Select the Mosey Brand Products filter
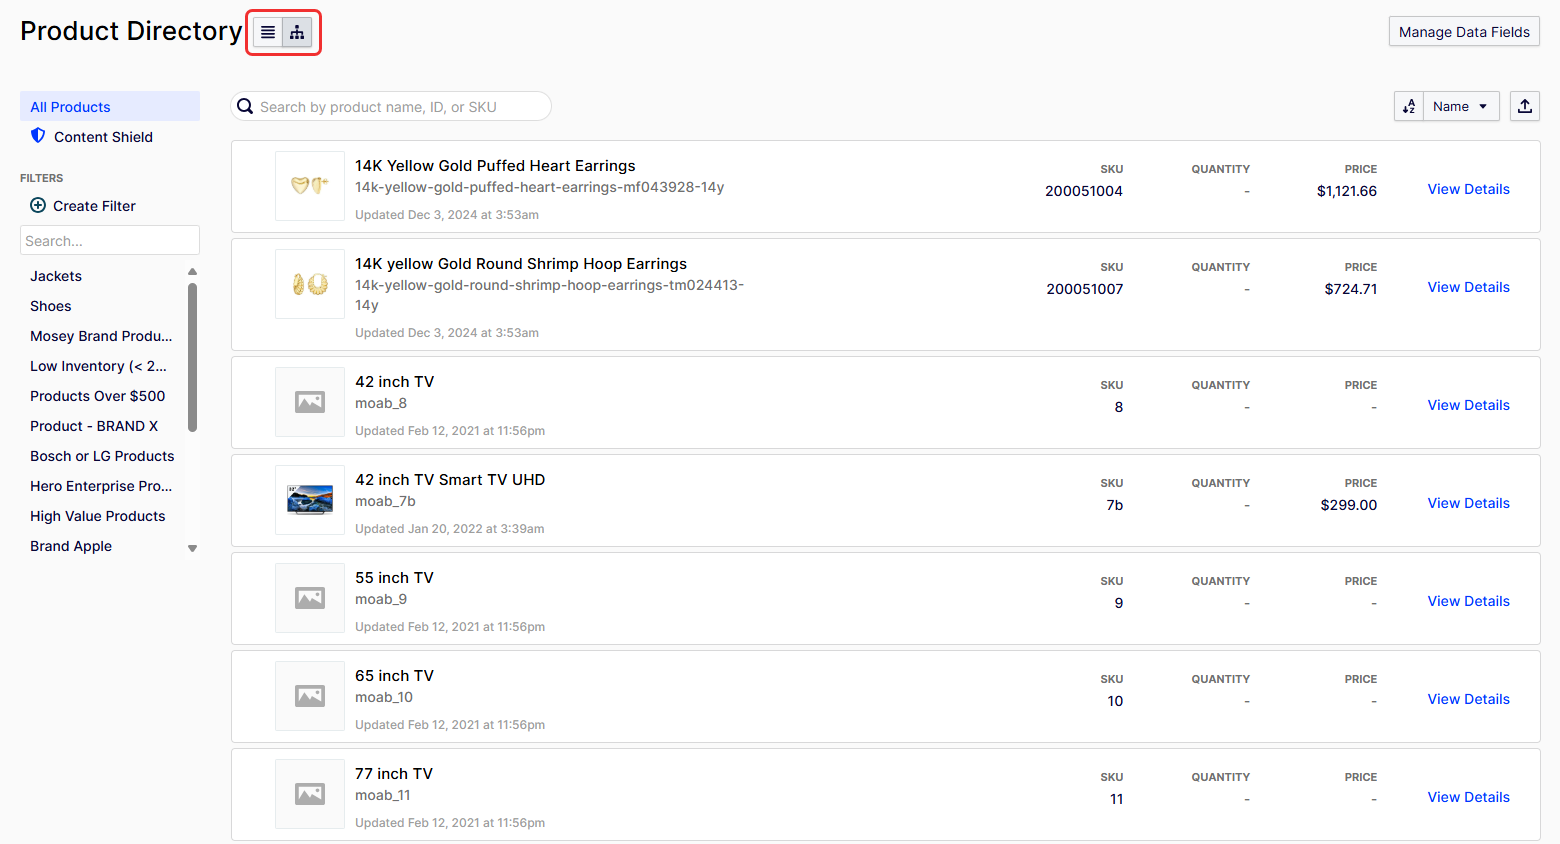Screen dimensions: 1560x844 pyautogui.click(x=101, y=336)
